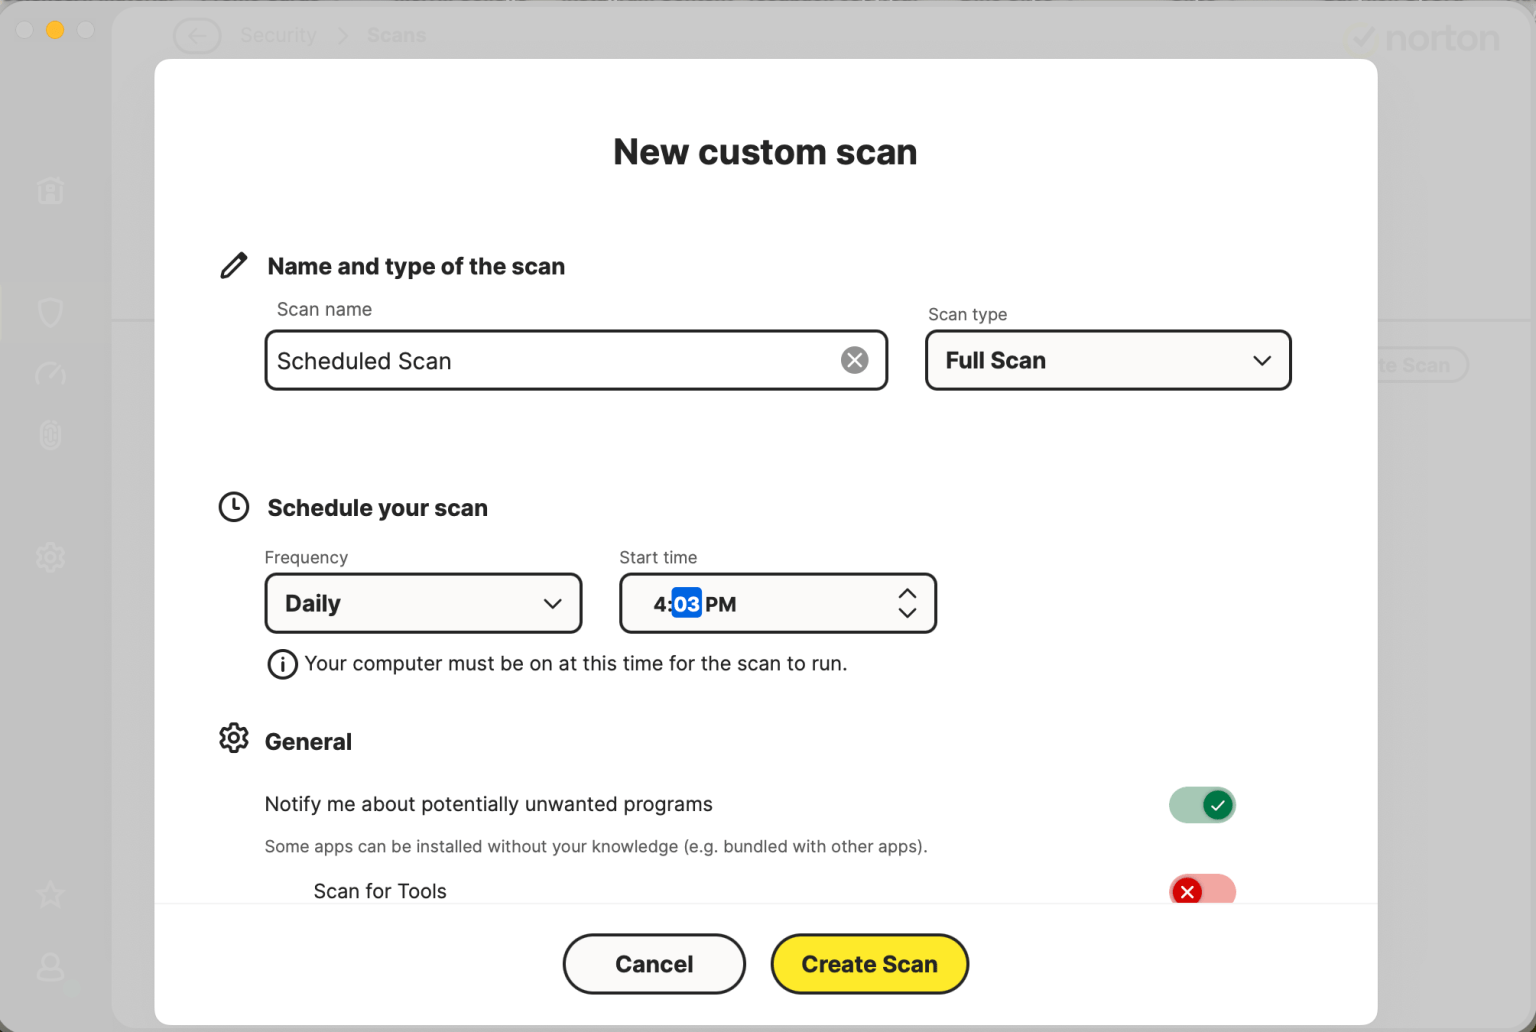Viewport: 1536px width, 1032px height.
Task: Click the info icon about computer being on
Action: [281, 663]
